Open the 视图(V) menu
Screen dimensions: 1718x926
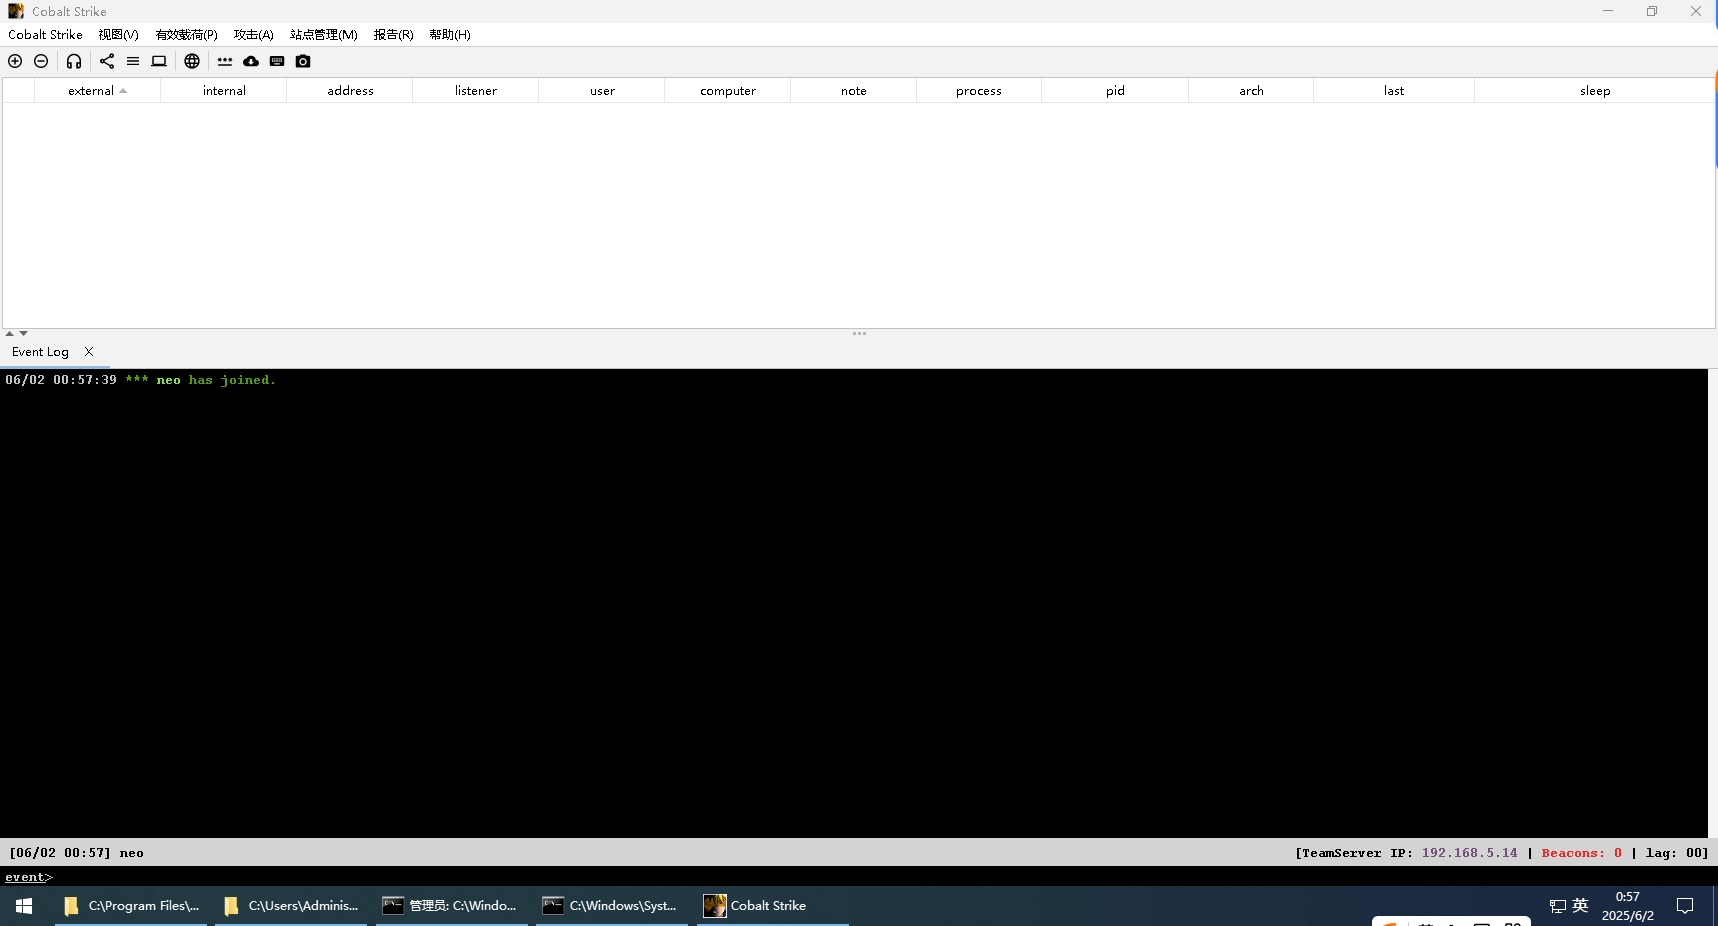point(118,34)
